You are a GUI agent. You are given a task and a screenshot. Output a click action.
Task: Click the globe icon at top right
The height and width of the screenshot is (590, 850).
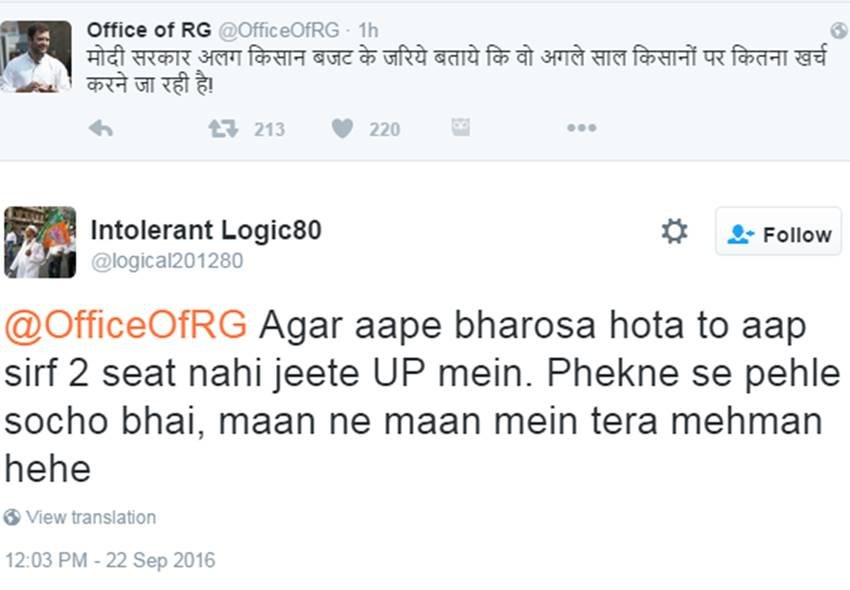[x=839, y=31]
